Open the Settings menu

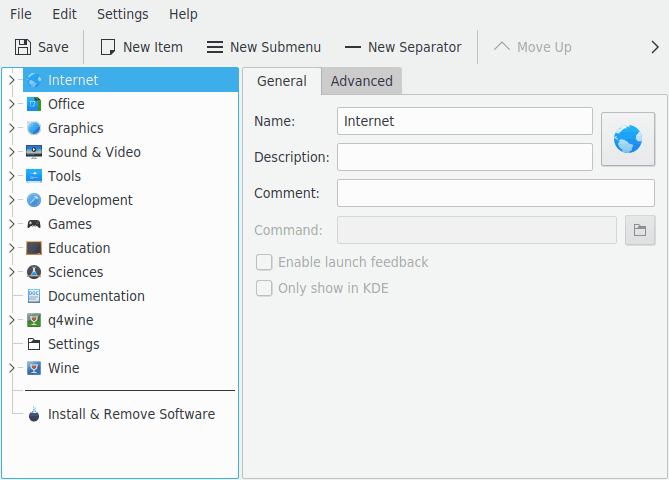pyautogui.click(x=122, y=14)
